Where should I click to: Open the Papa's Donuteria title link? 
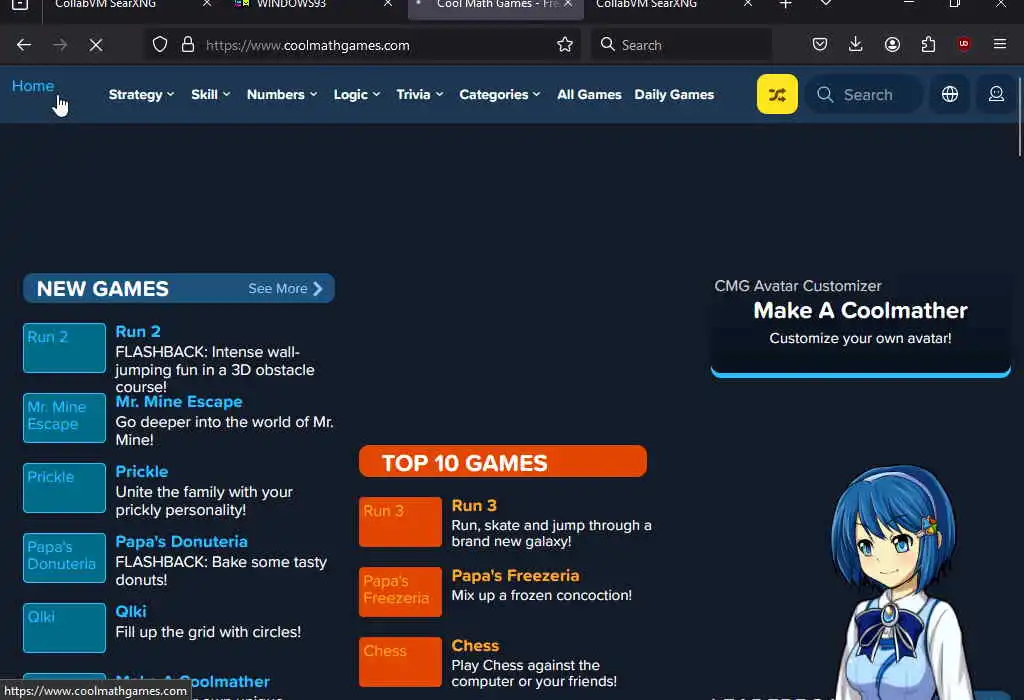182,541
